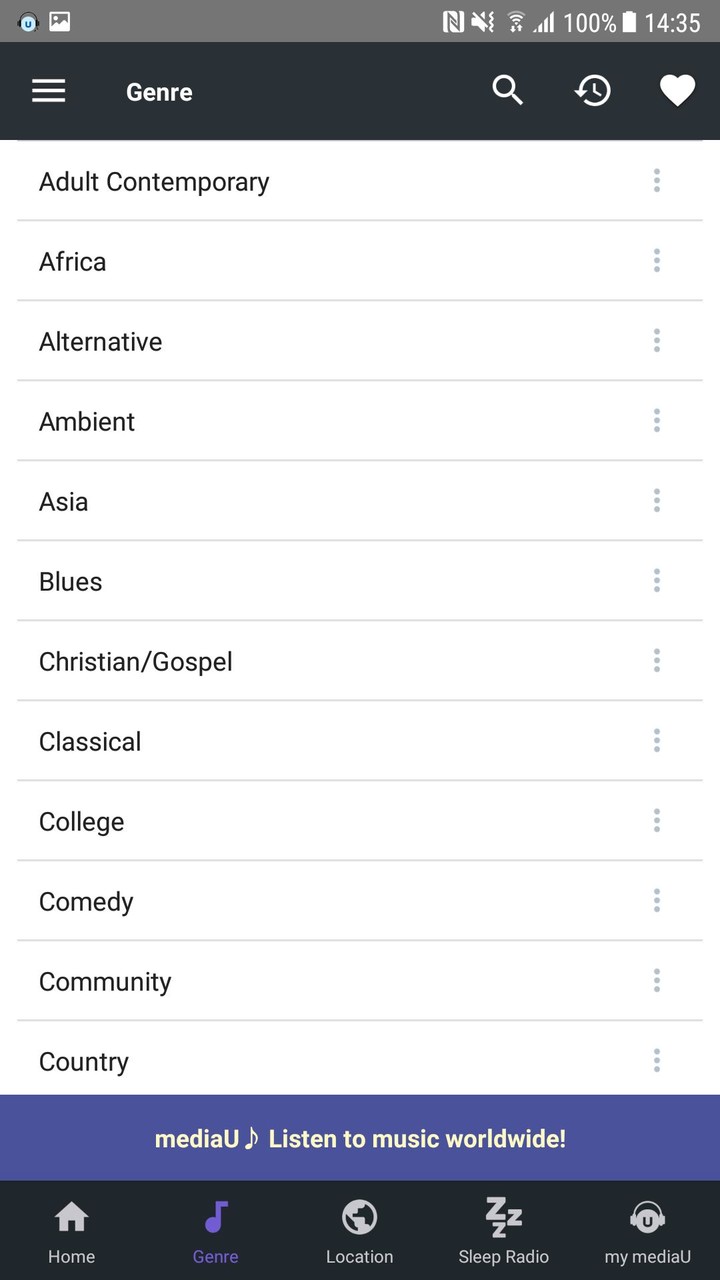720x1280 pixels.
Task: Tap the search magnifier icon
Action: 507,91
